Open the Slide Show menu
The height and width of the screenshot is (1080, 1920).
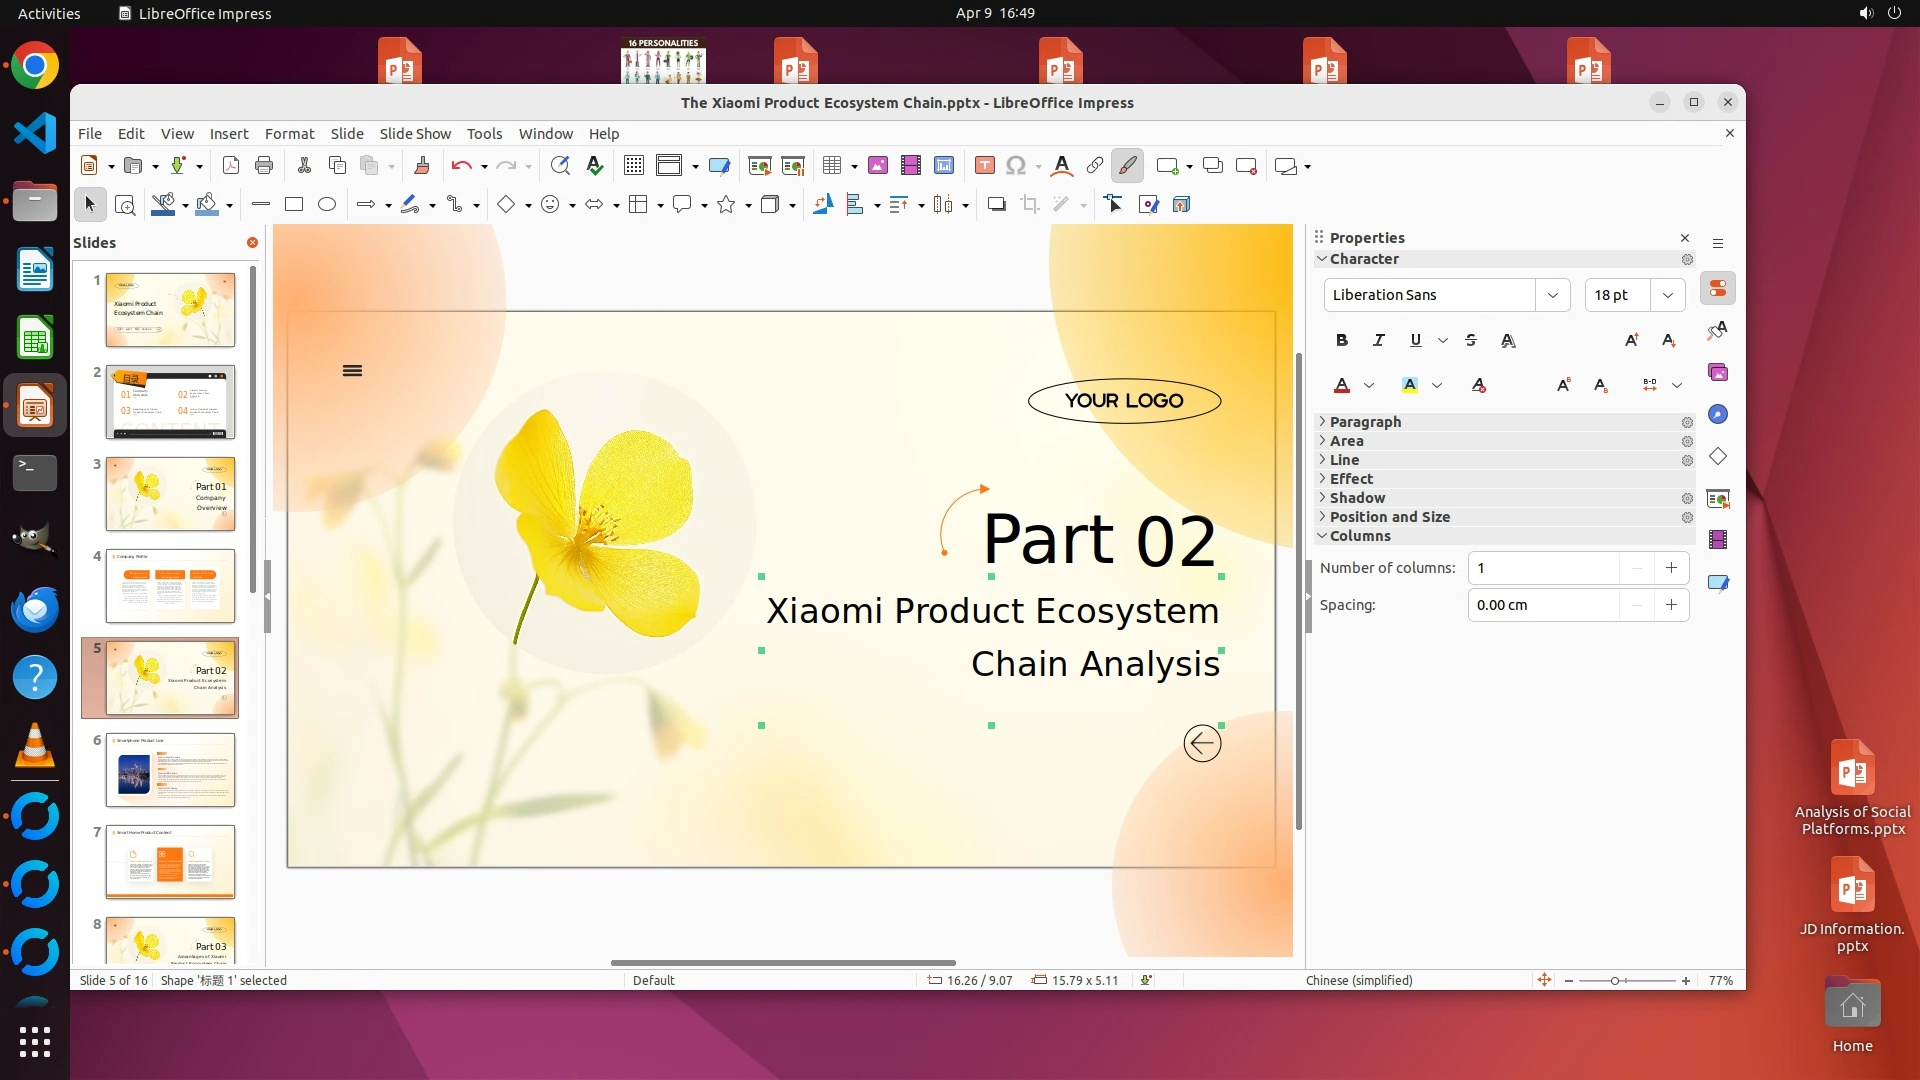(x=415, y=133)
